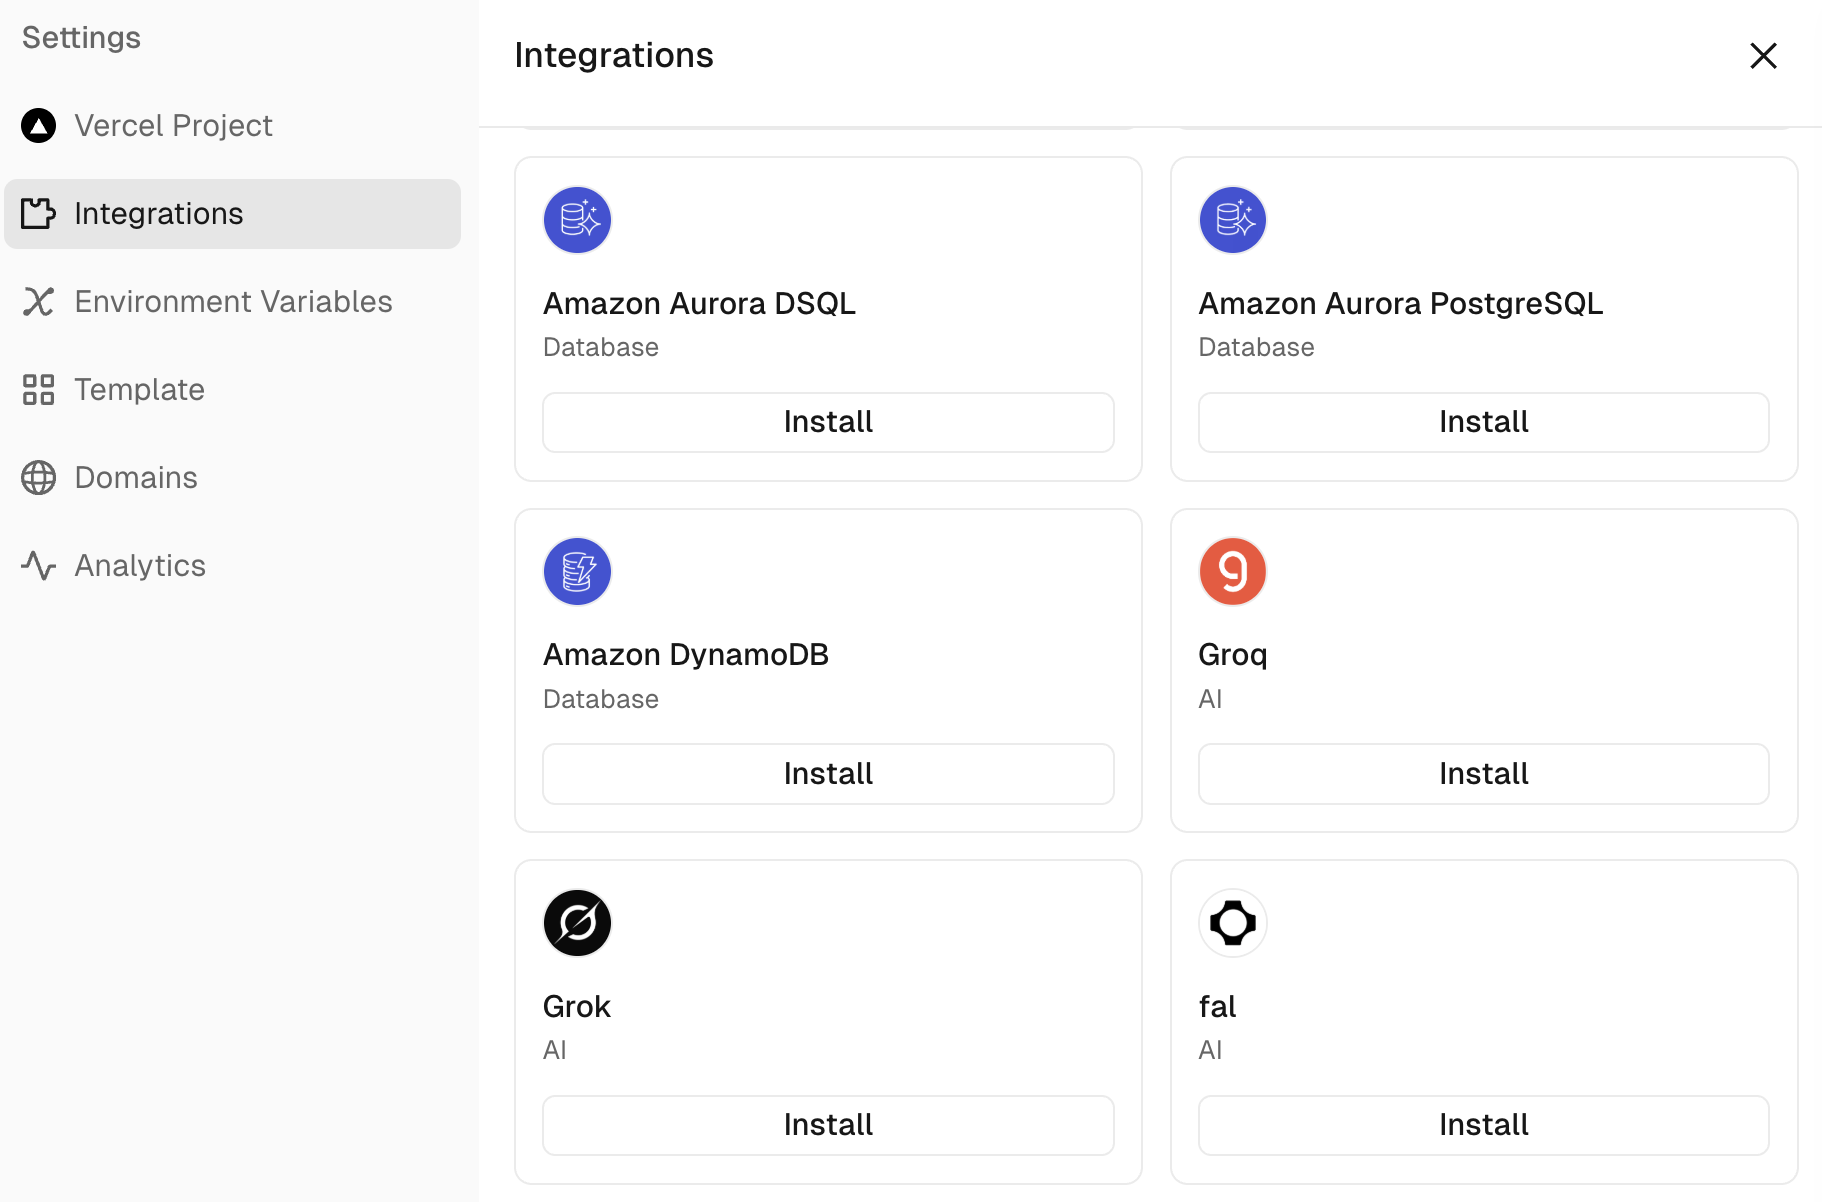This screenshot has width=1822, height=1202.
Task: Install Amazon Aurora DSQL integration
Action: tap(828, 422)
